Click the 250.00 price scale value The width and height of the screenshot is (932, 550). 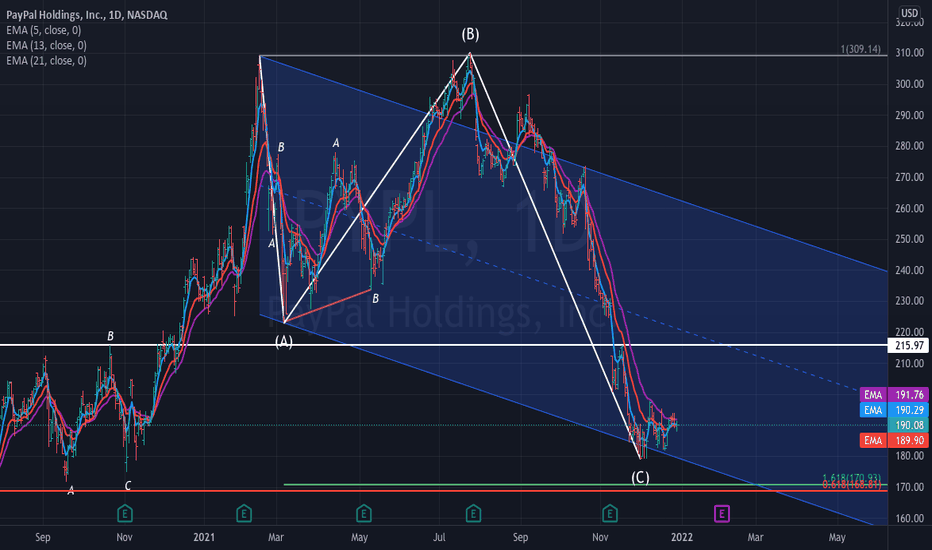(x=909, y=239)
